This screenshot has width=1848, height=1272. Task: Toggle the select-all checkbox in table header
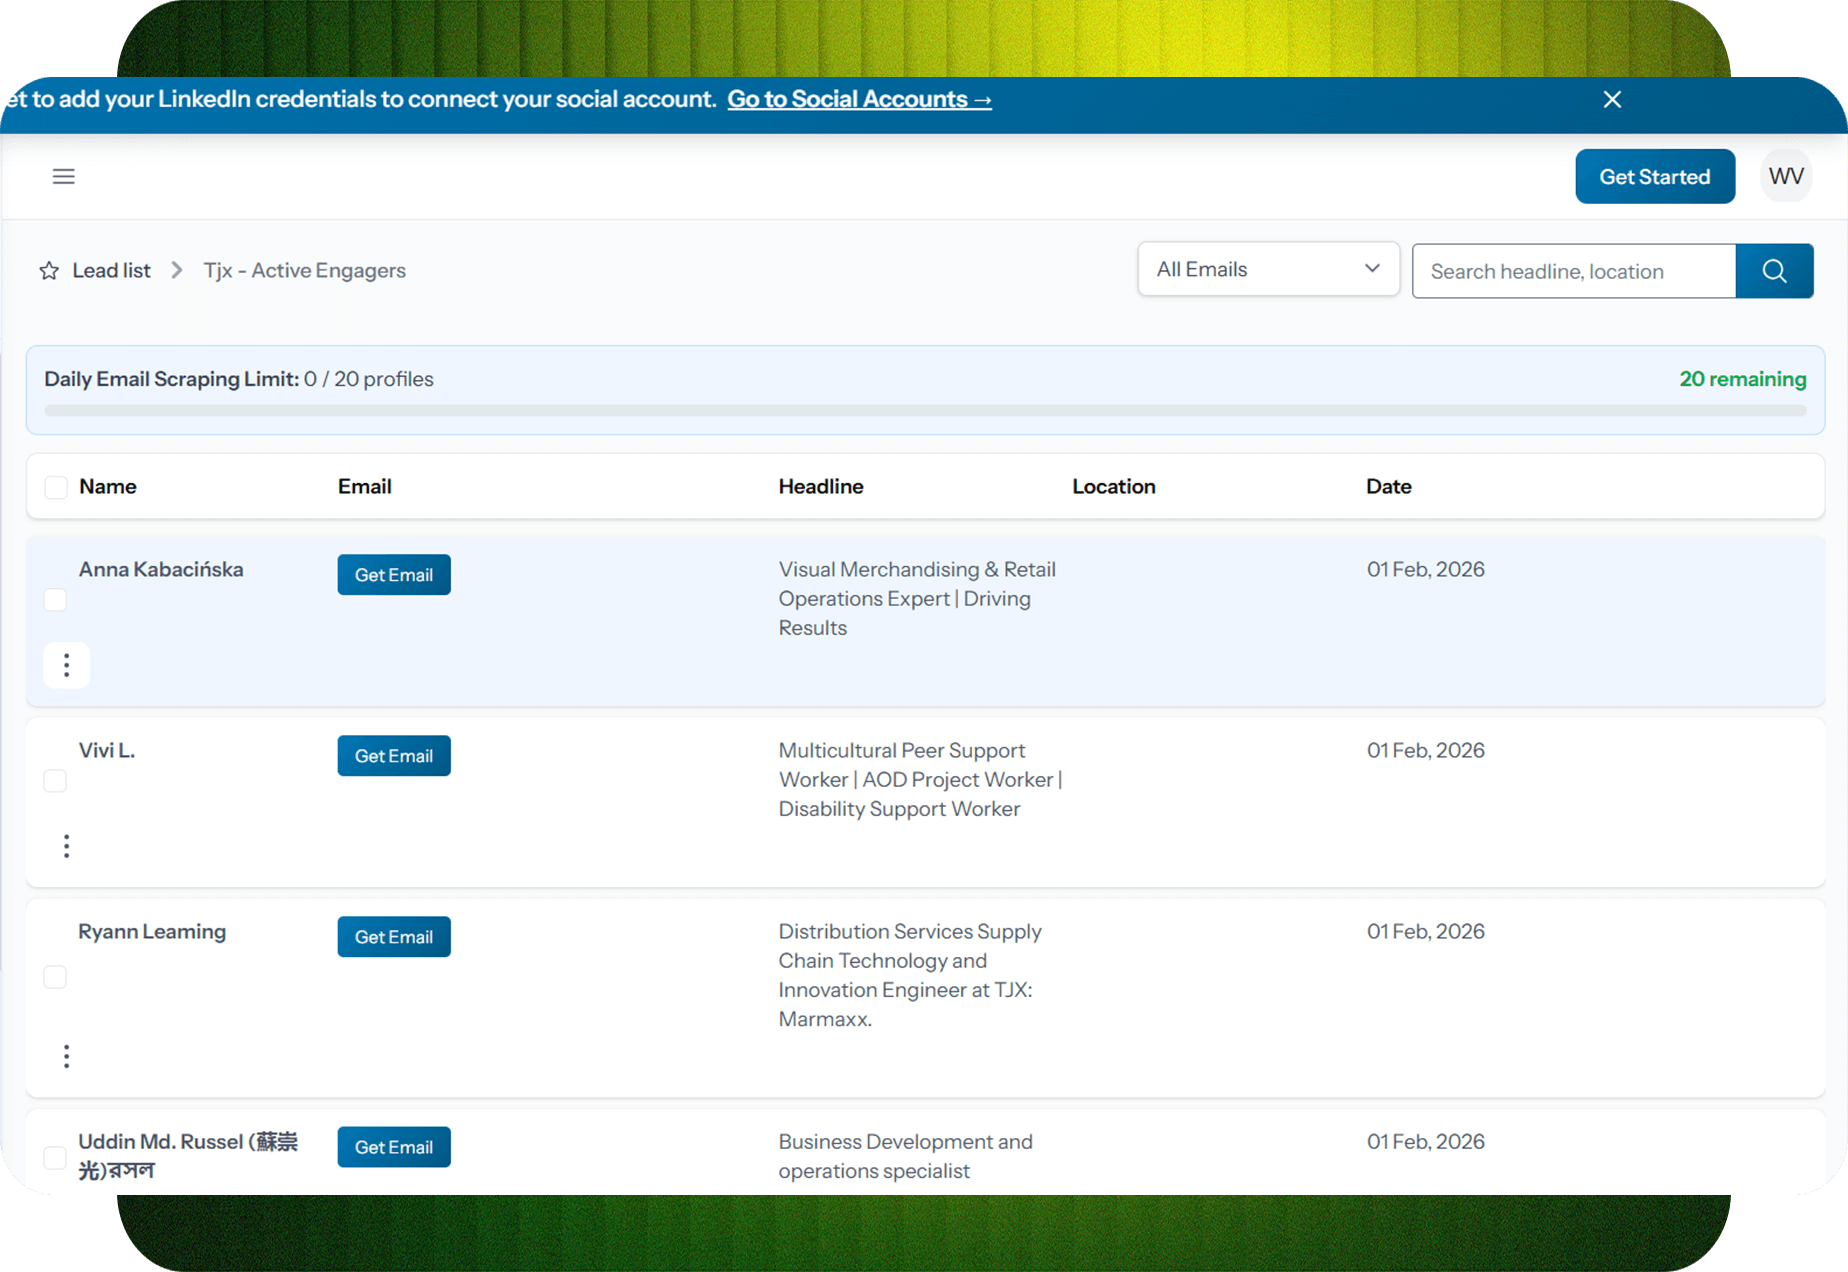(x=56, y=487)
